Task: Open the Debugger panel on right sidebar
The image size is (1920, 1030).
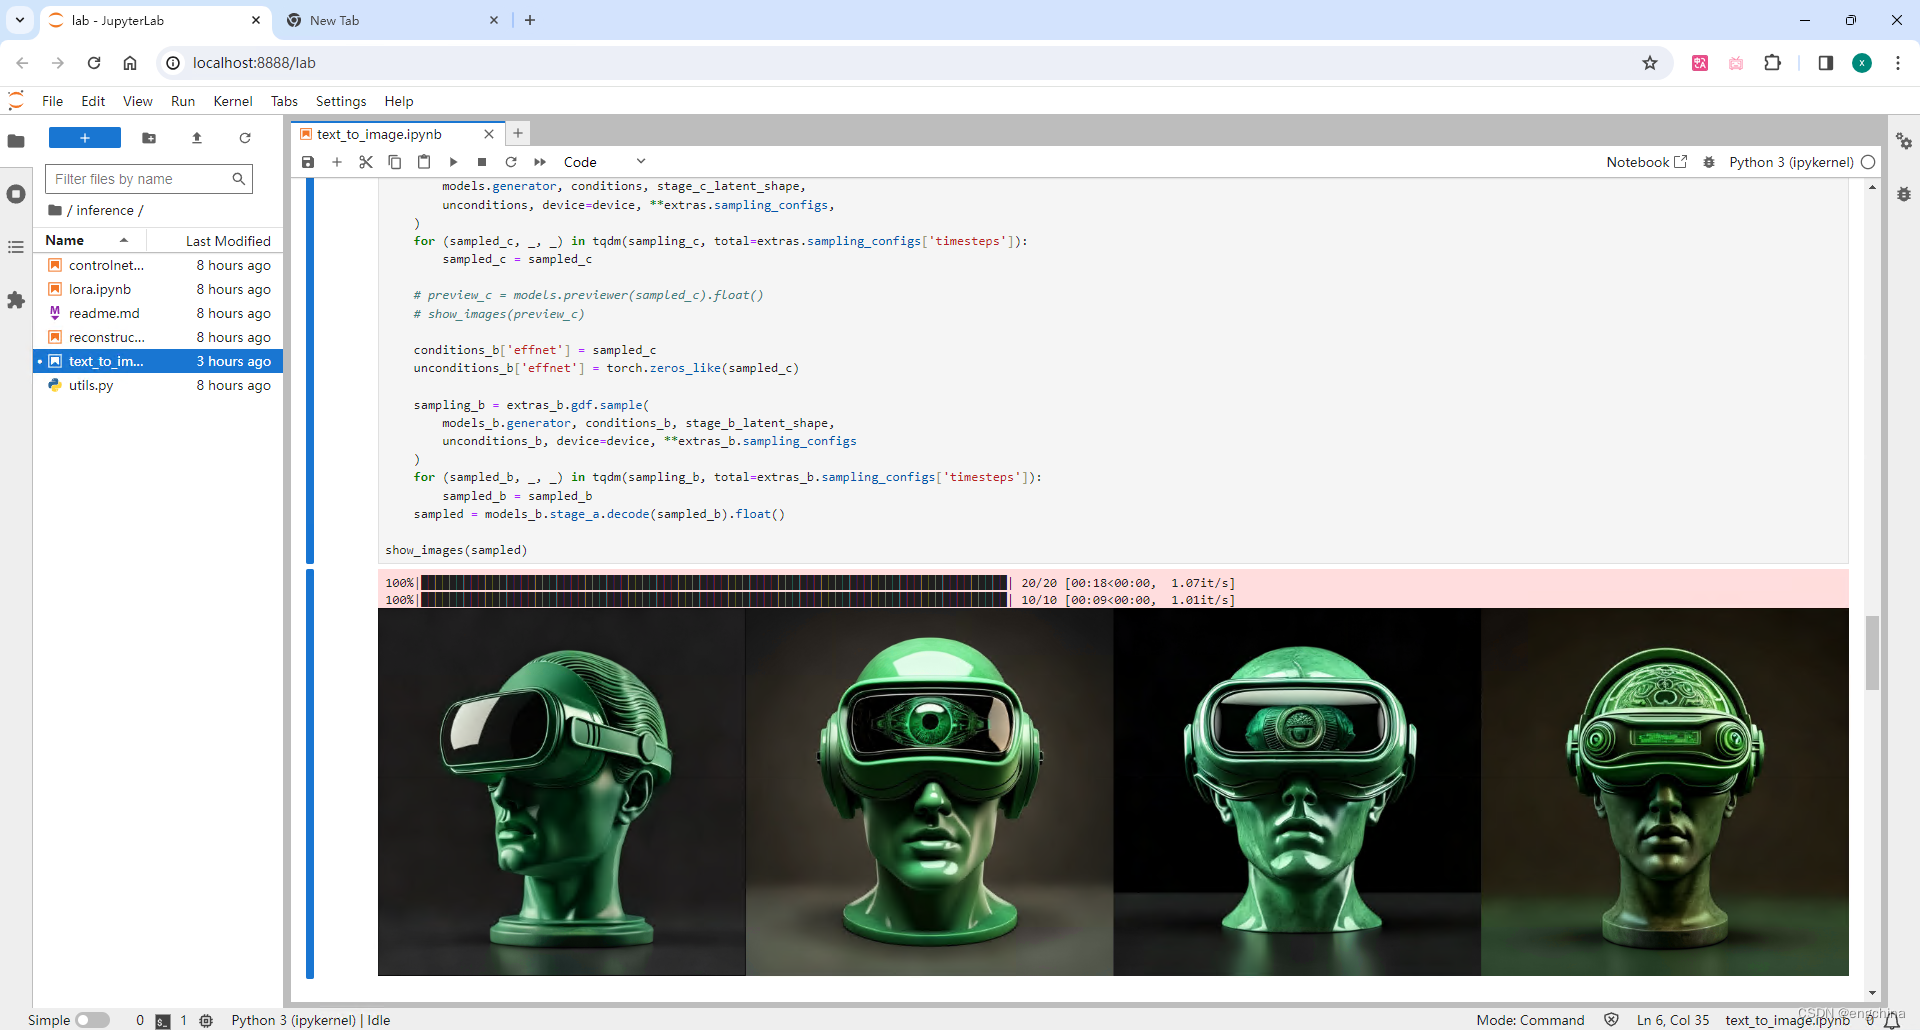Action: 1904,194
